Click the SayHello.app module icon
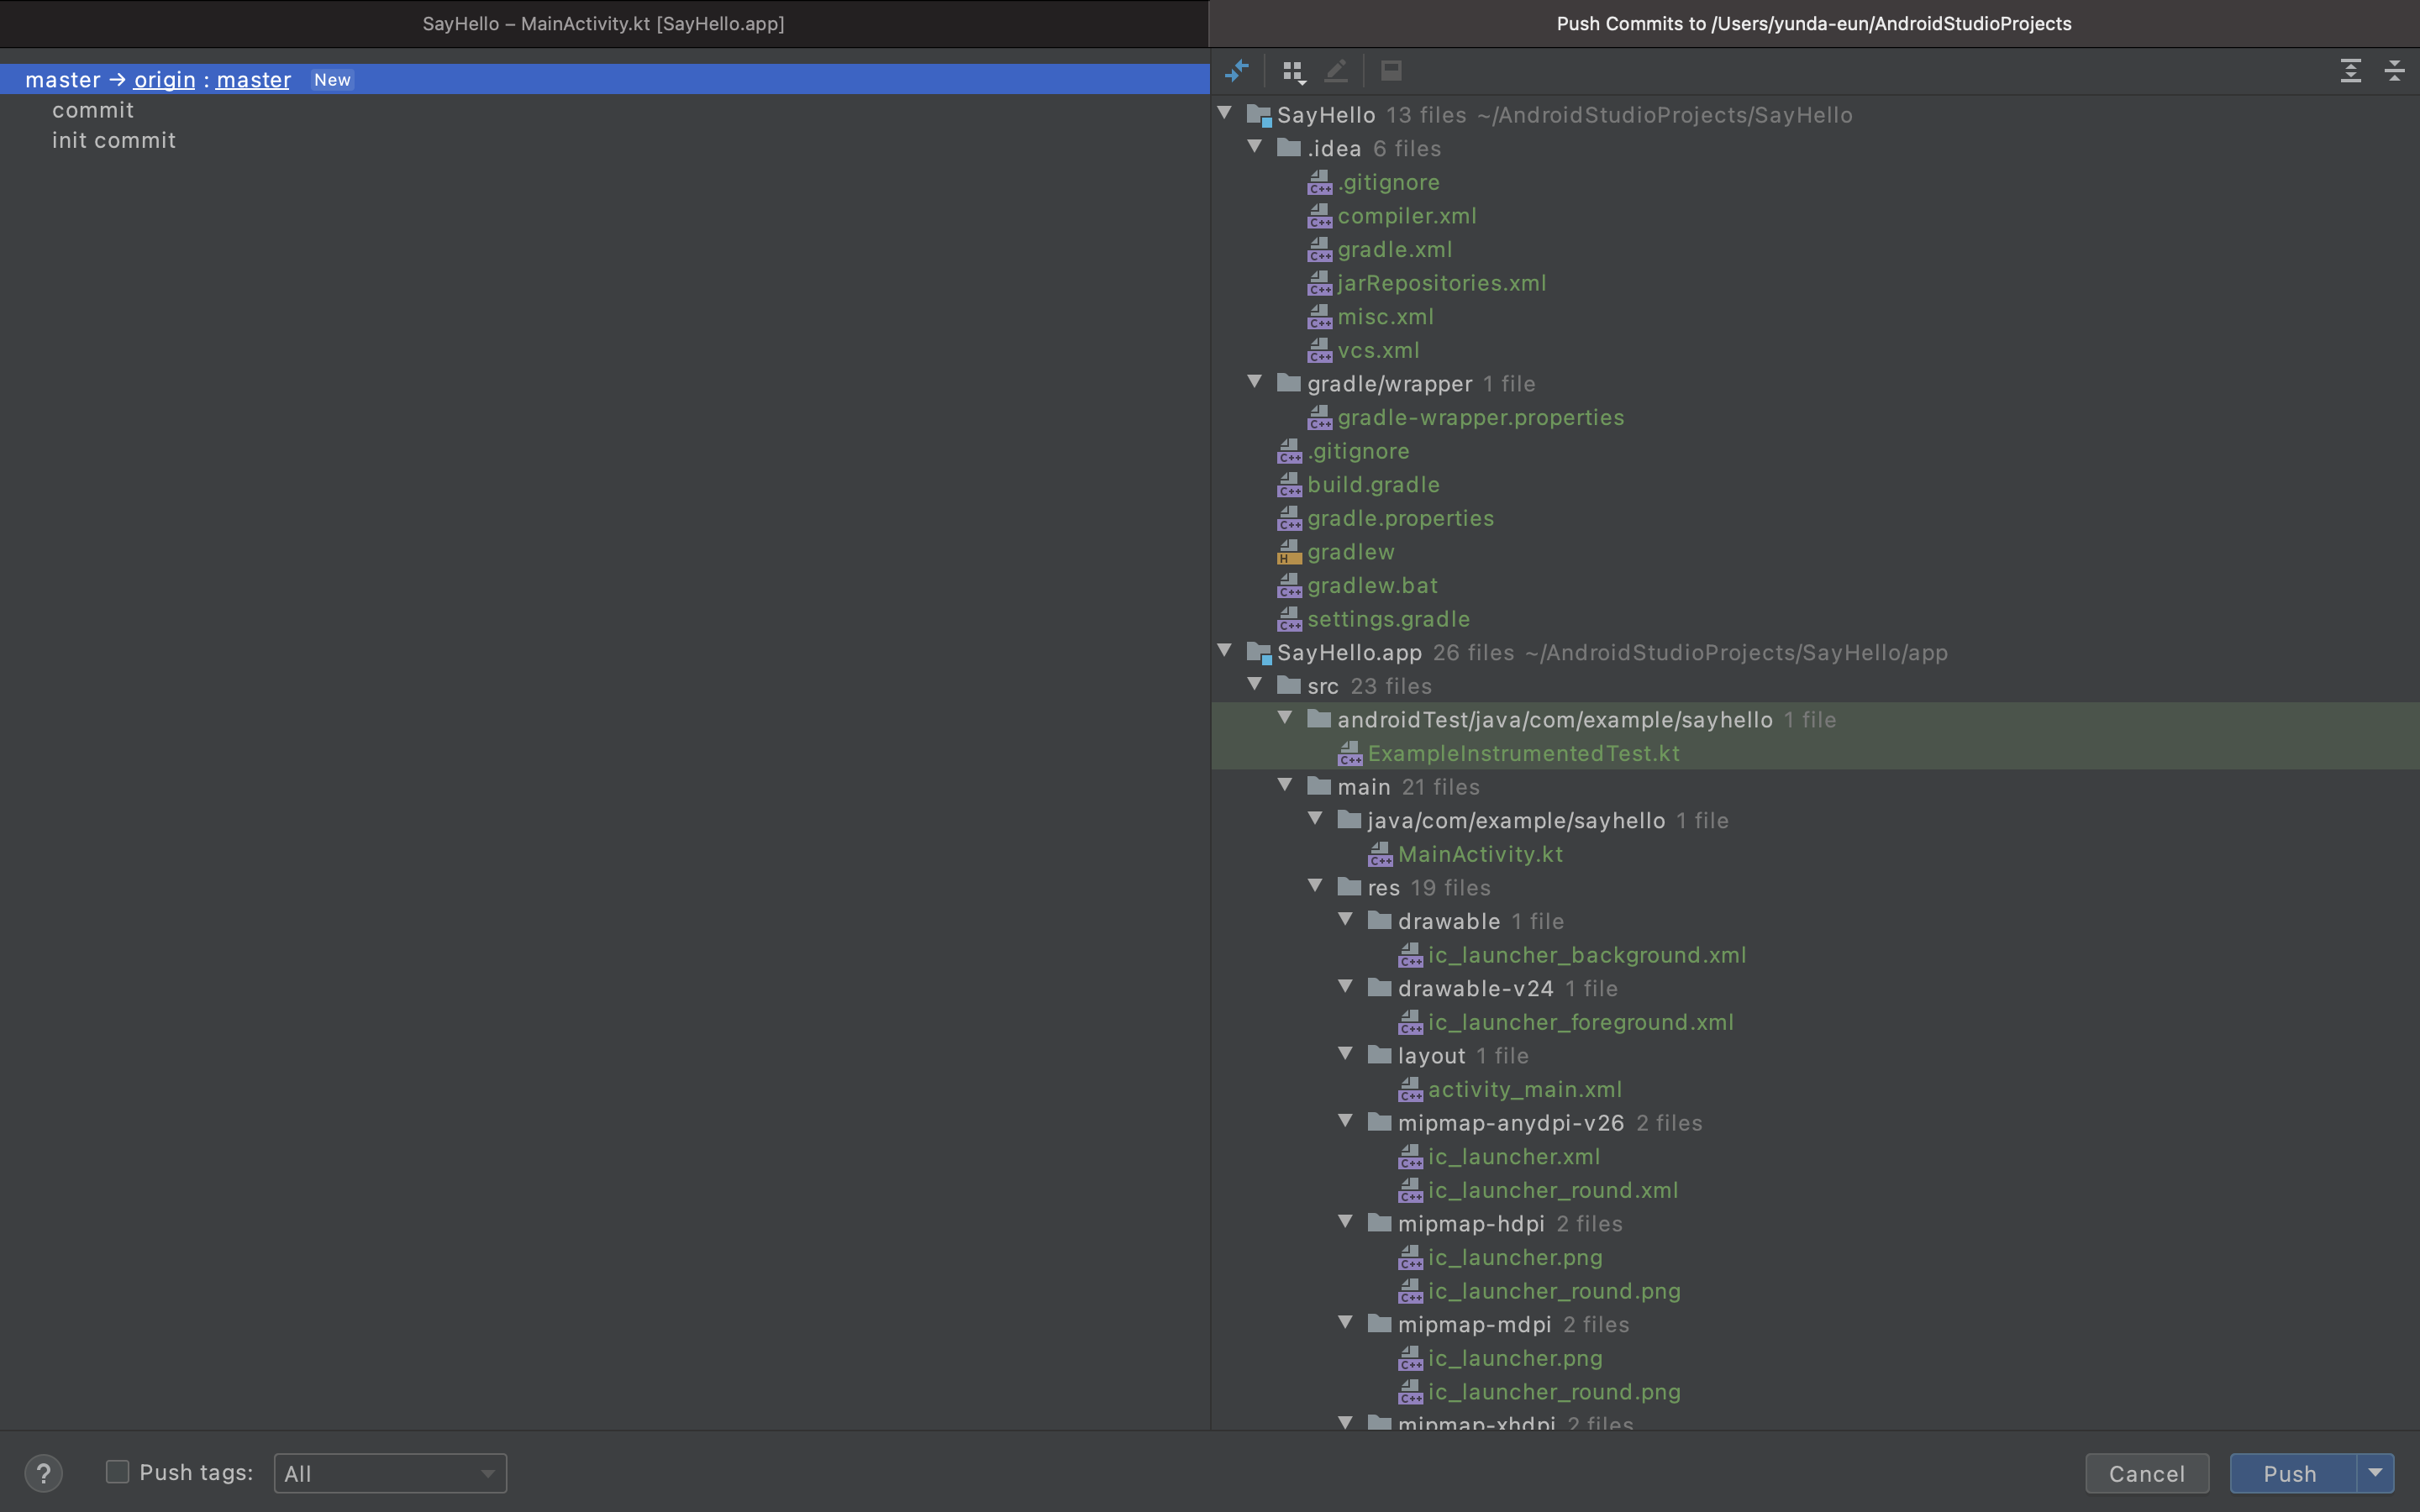The width and height of the screenshot is (2420, 1512). click(x=1259, y=653)
